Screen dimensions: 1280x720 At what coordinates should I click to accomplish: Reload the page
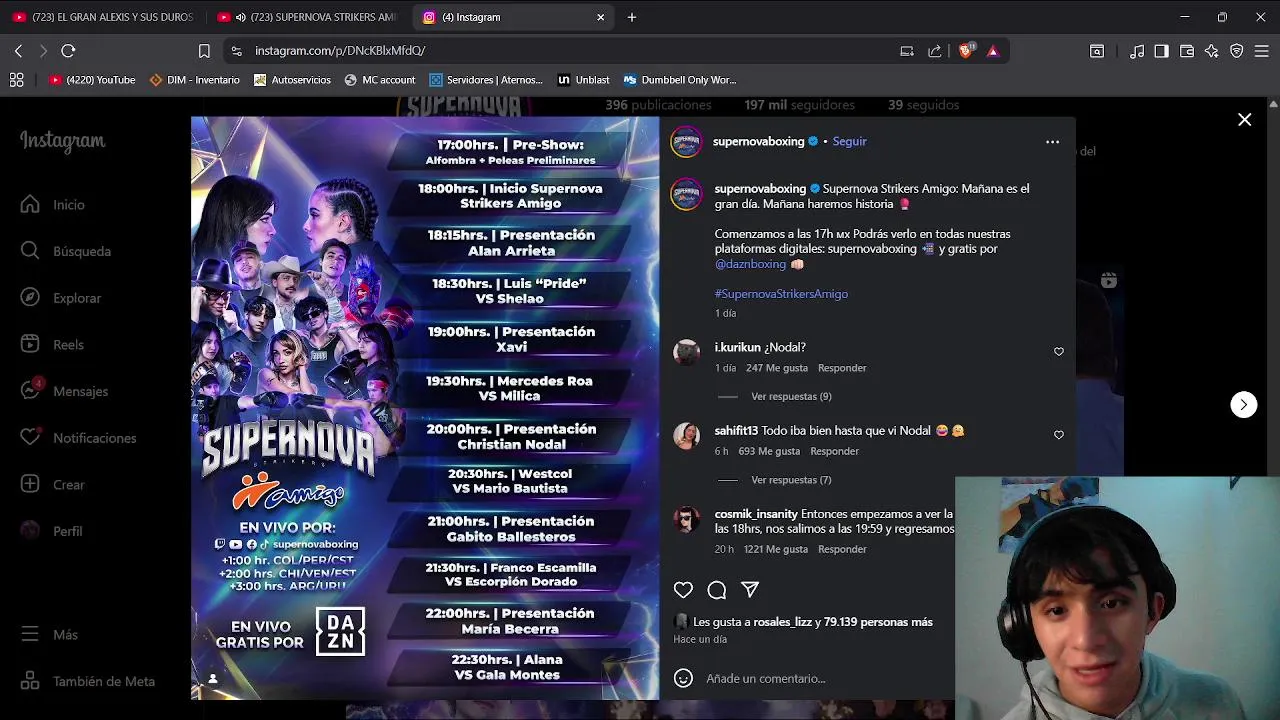point(68,51)
